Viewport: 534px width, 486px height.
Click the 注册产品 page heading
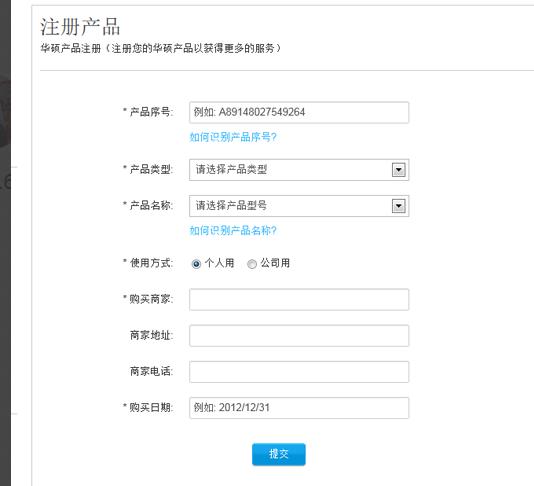click(80, 27)
